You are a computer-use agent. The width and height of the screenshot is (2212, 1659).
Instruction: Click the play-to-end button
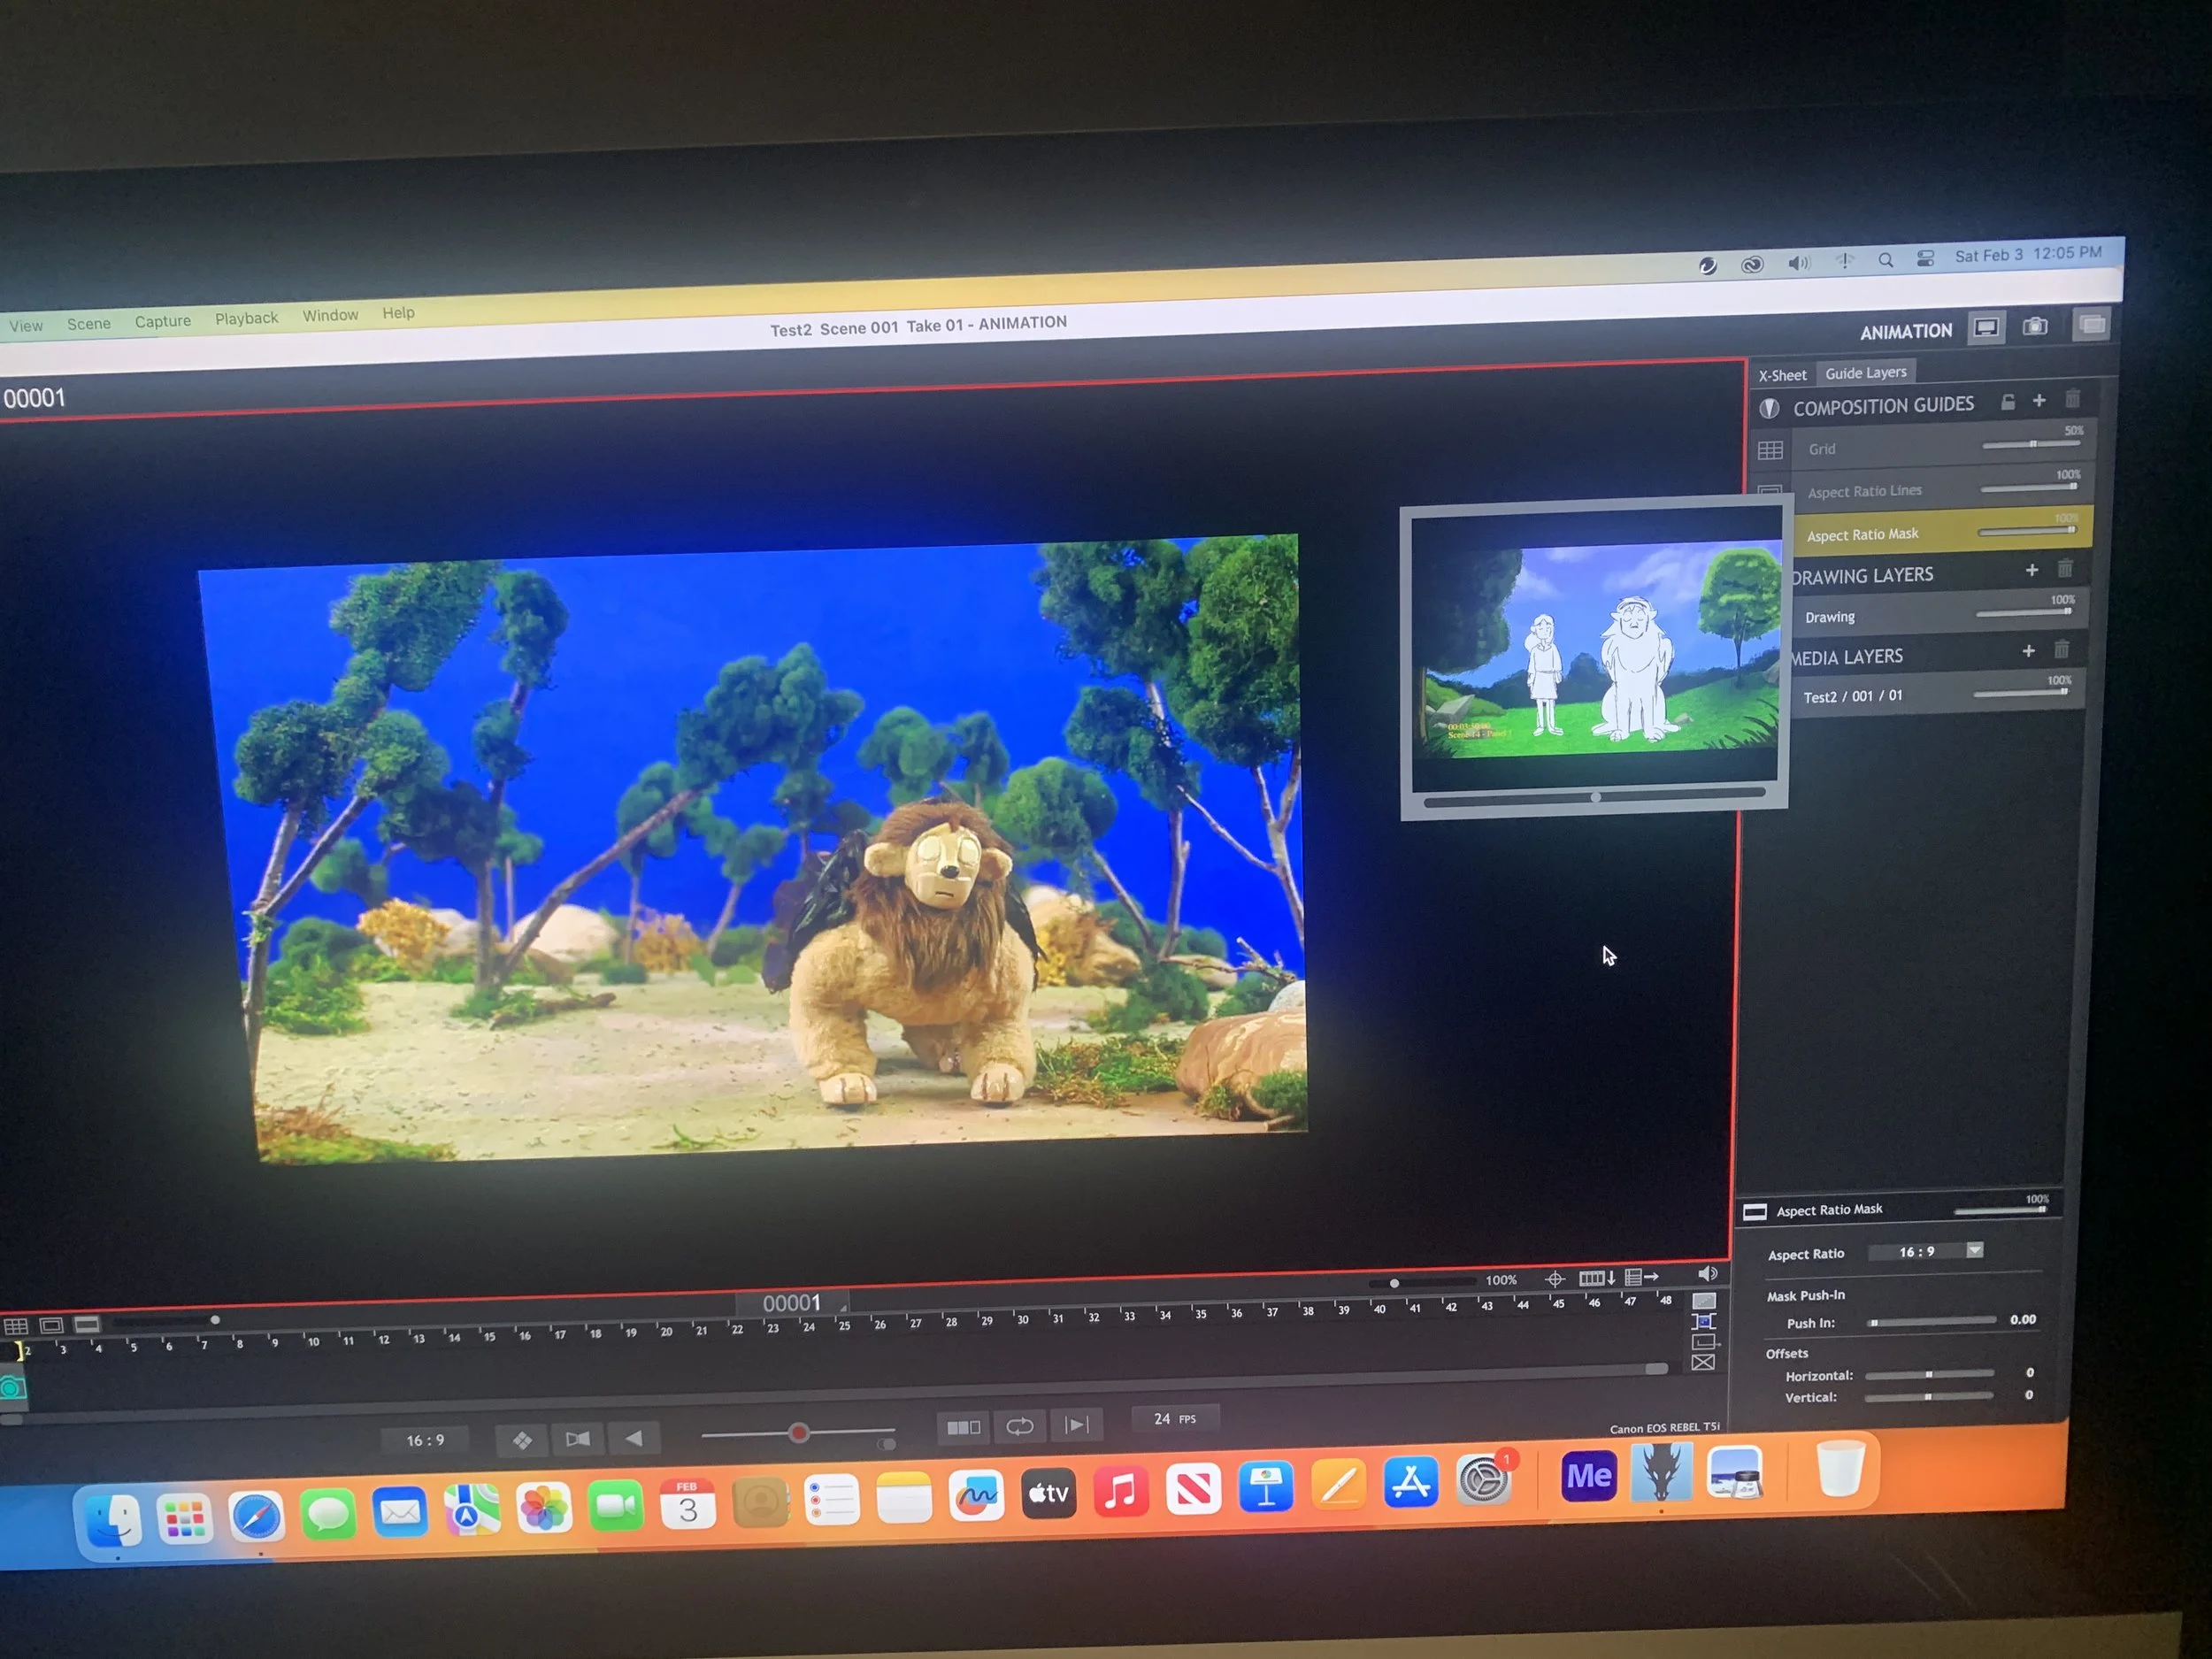[x=1076, y=1425]
